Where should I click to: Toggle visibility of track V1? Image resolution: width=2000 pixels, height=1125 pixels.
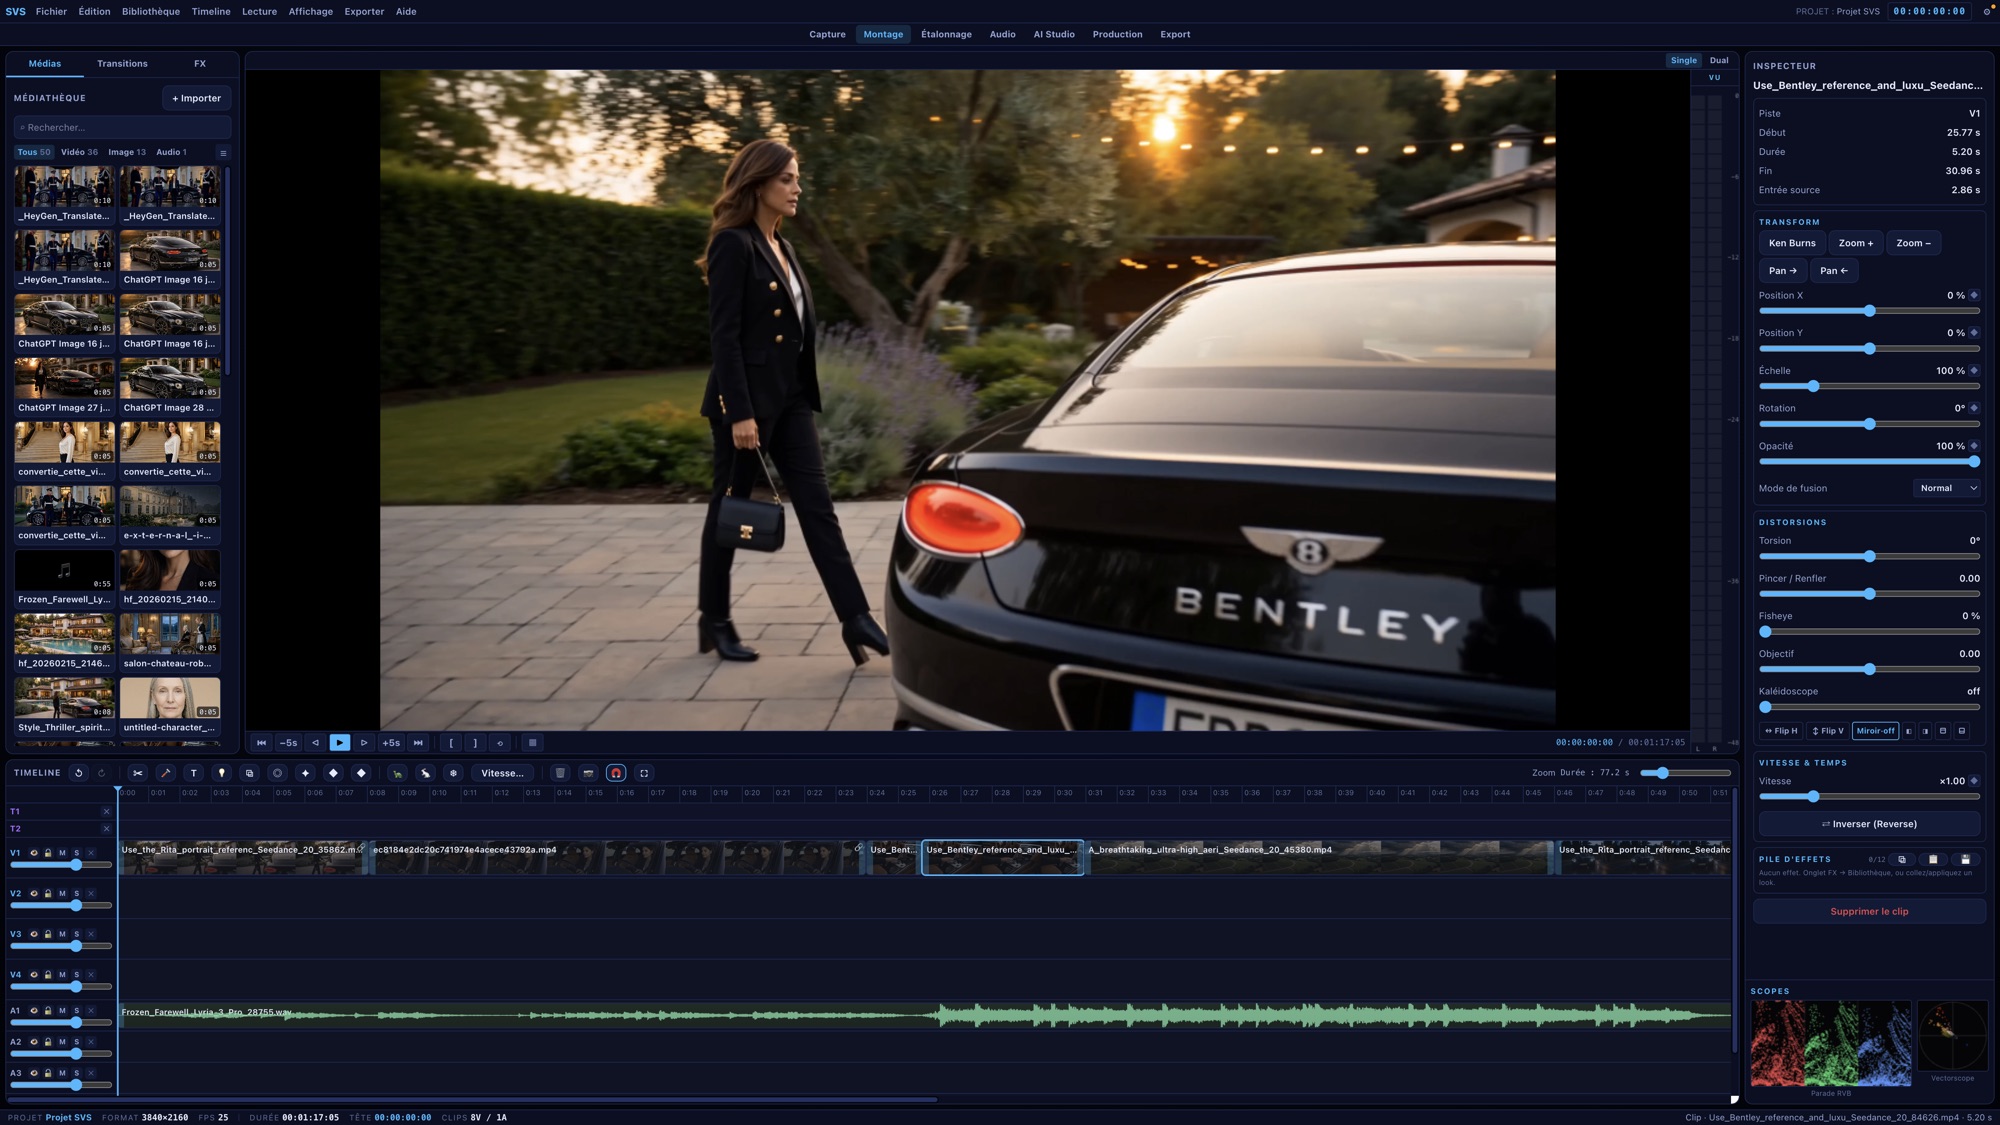[34, 853]
